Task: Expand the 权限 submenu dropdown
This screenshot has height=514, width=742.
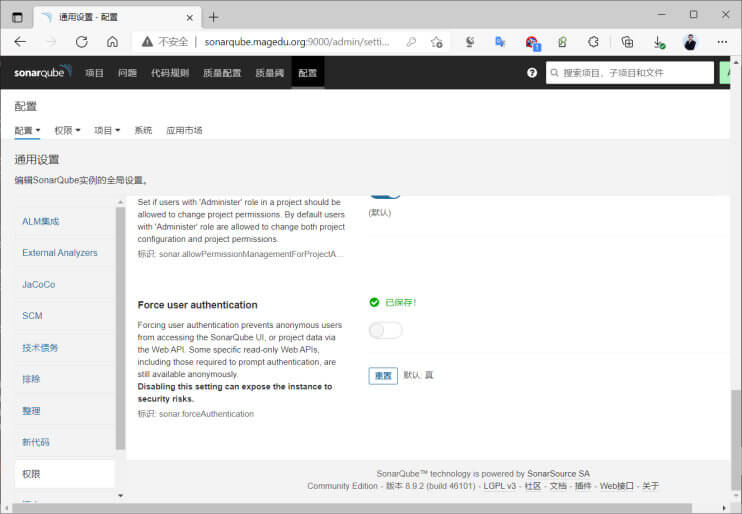Action: point(67,130)
